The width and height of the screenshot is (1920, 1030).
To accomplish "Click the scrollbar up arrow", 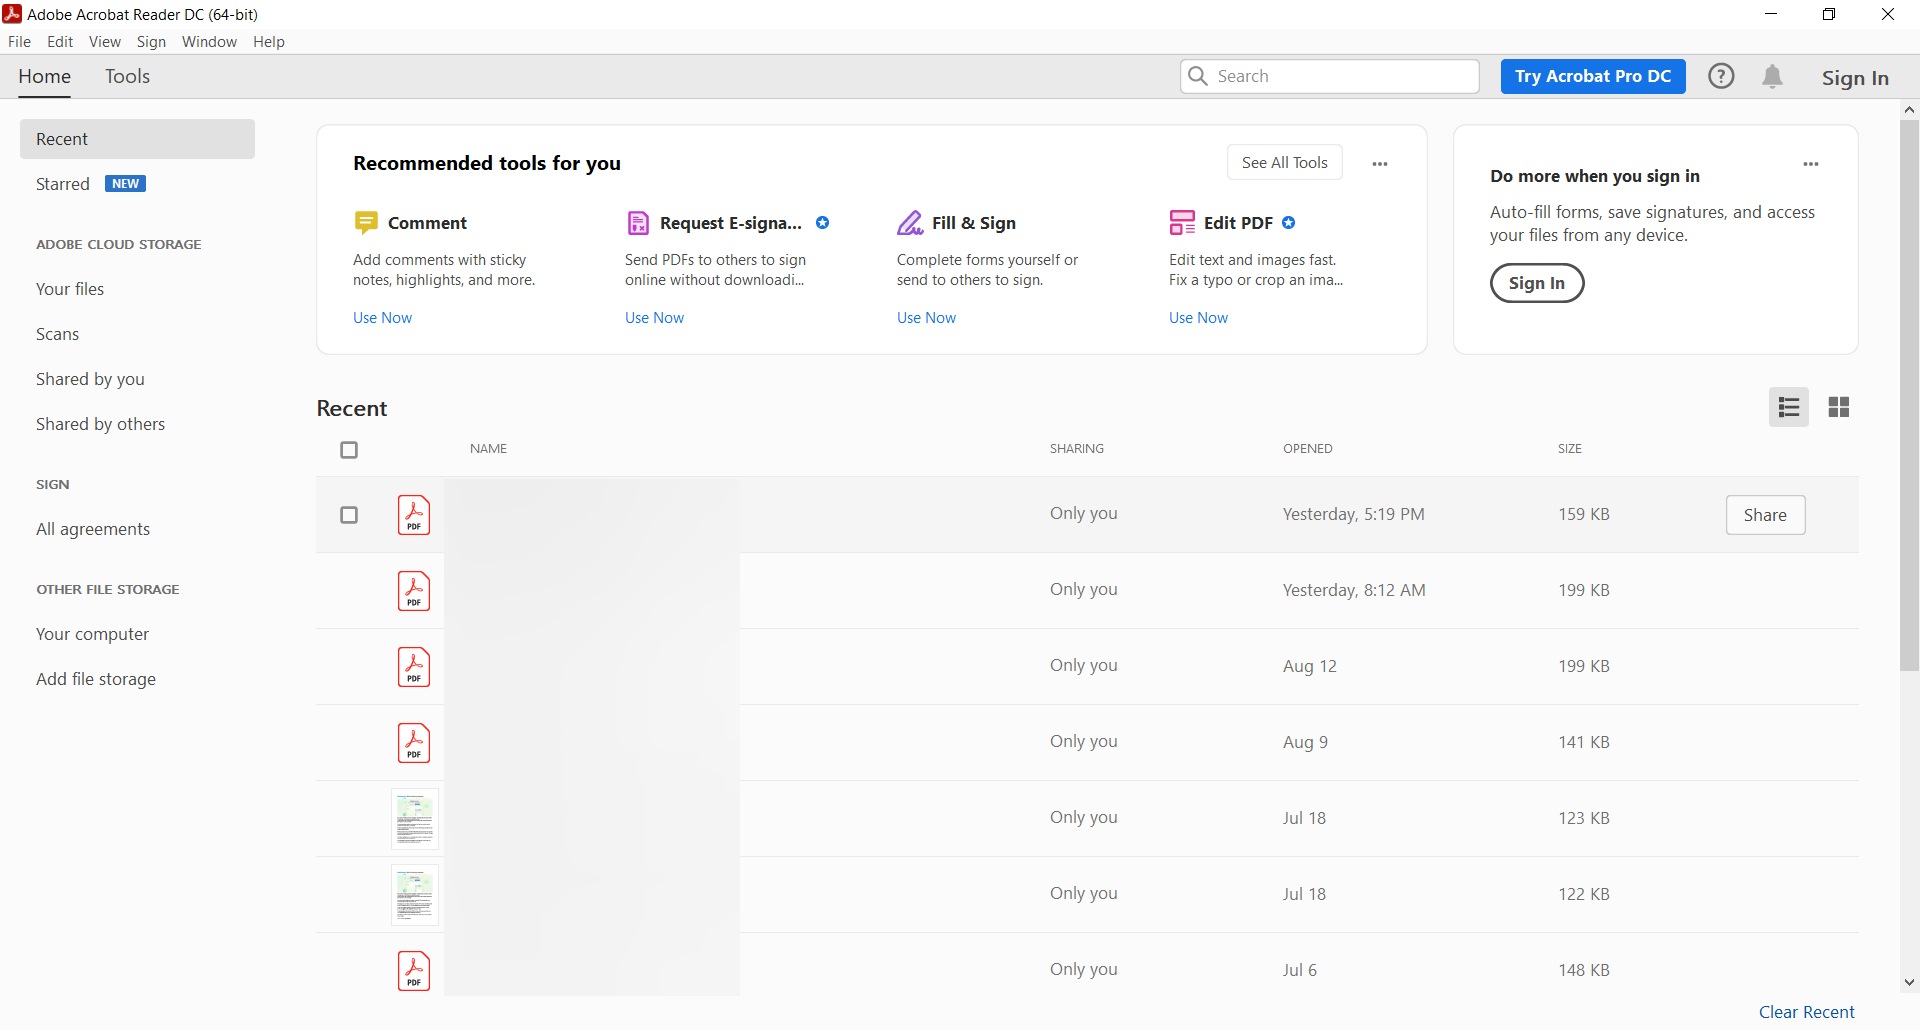I will (1909, 109).
